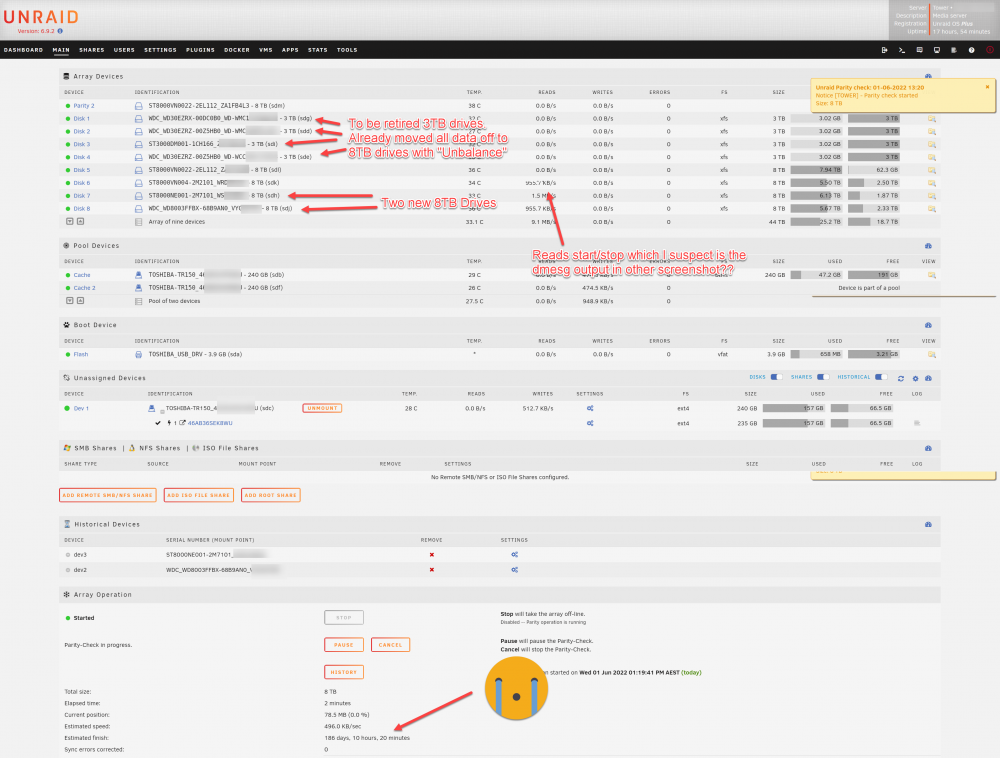Go to the SETTINGS tab
Screen dimensions: 1000x758
click(x=160, y=50)
